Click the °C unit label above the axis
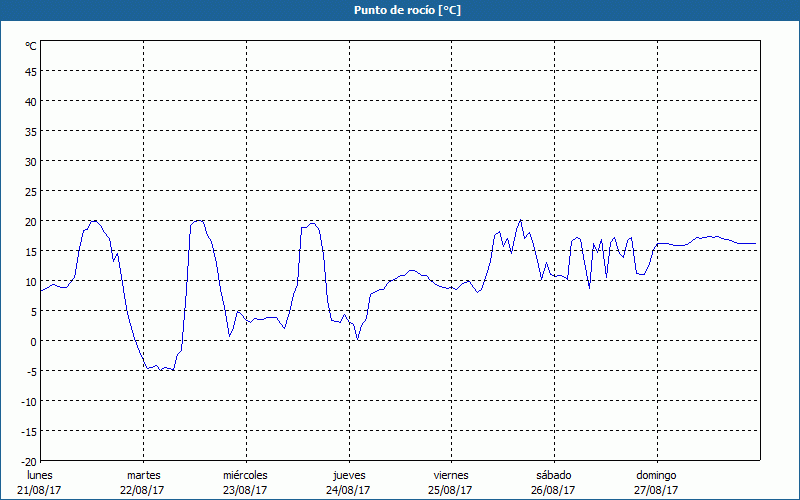This screenshot has height=500, width=800. point(30,46)
